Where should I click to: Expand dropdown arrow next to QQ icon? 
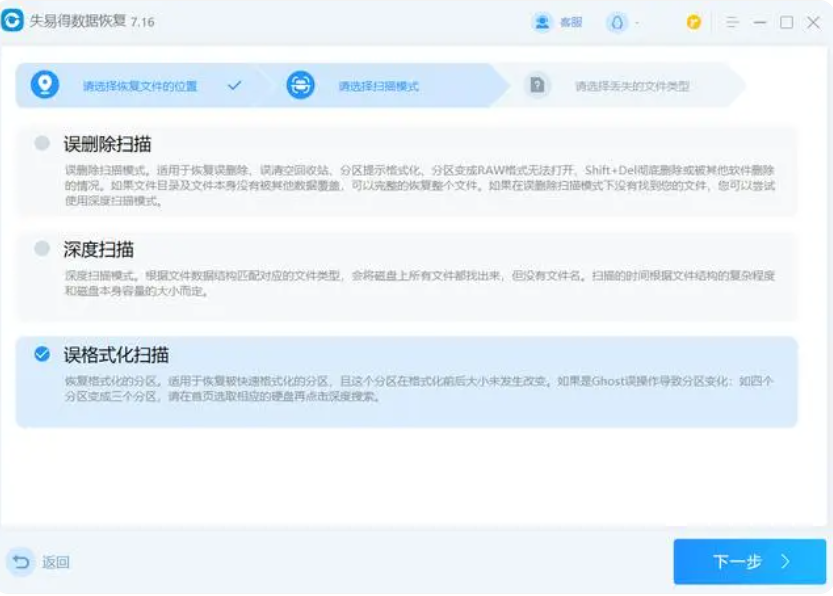[637, 22]
